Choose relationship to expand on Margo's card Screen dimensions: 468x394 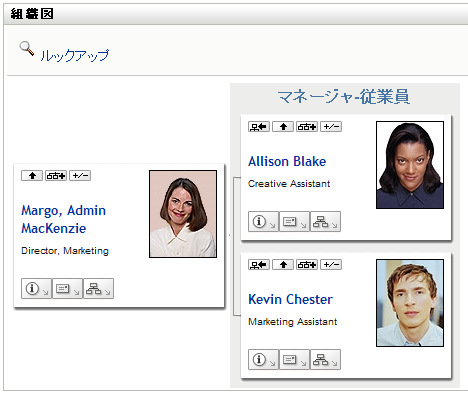[56, 176]
